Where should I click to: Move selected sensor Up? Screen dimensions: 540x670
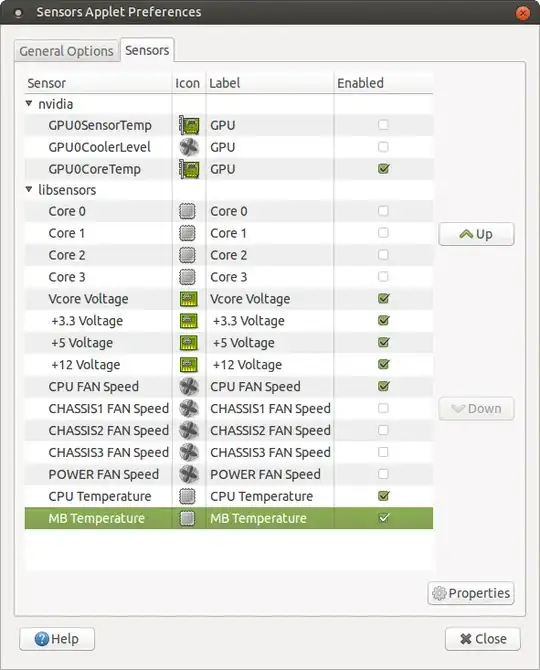[x=476, y=234]
